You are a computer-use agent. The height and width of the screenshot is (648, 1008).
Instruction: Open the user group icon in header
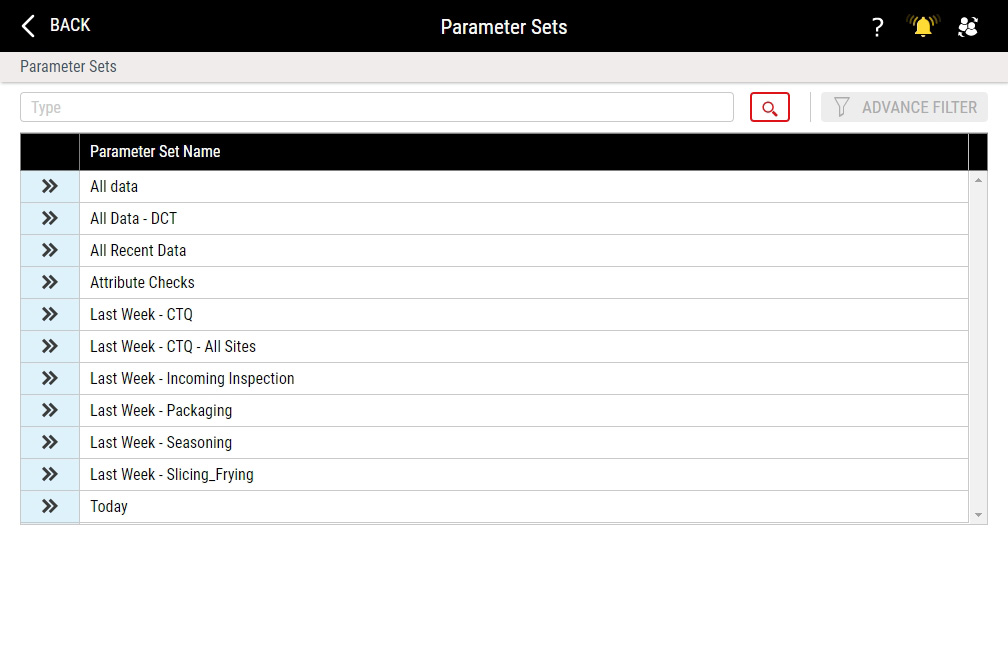pos(968,26)
